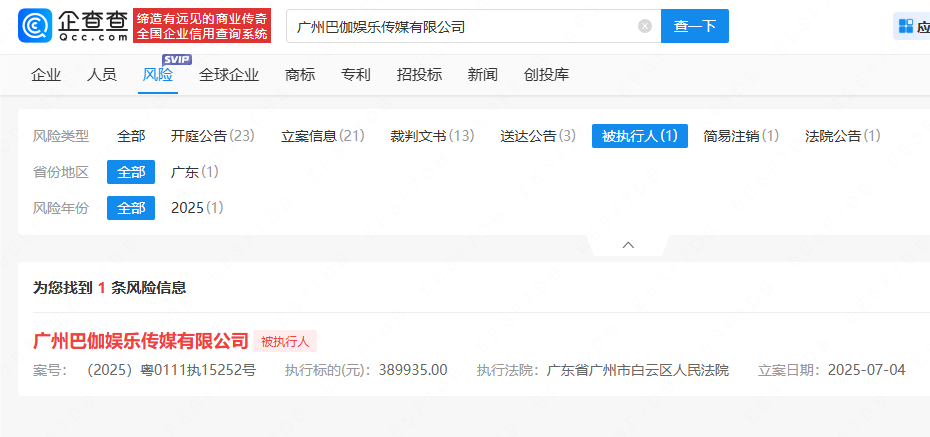
Task: Open the 新闻 tab
Action: 483,75
